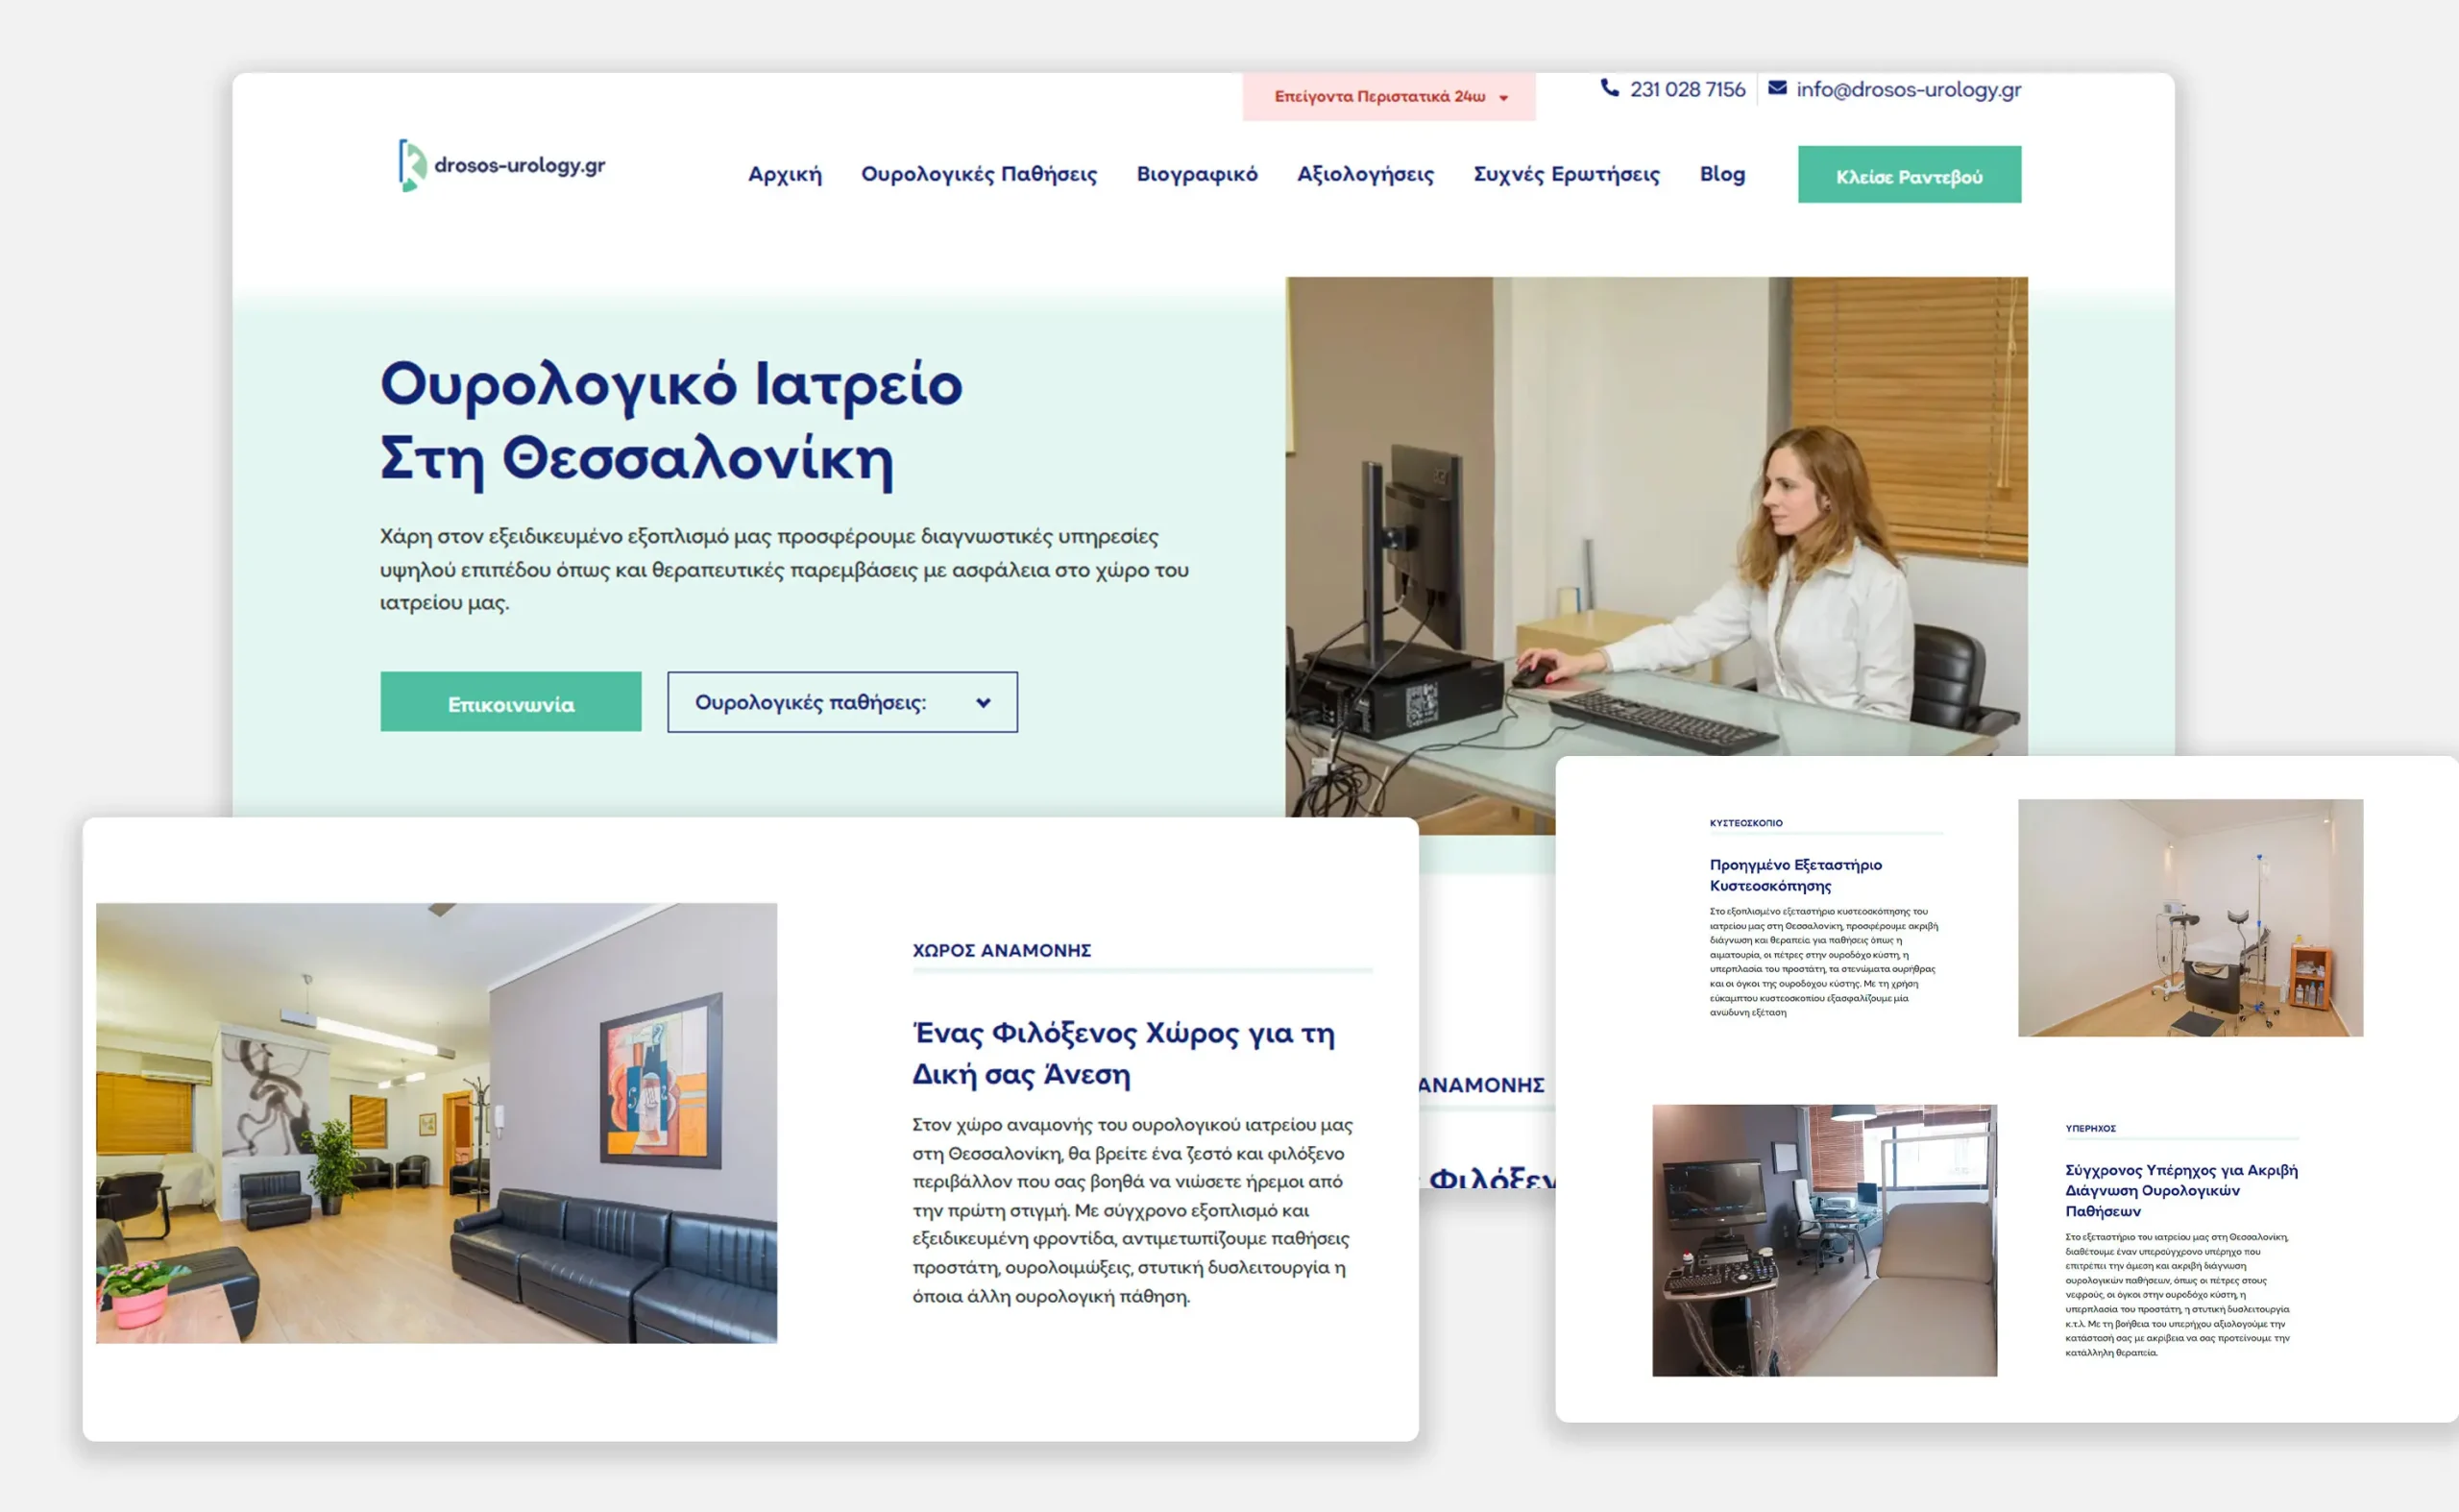Open the ultrasound machine room photo
The image size is (2459, 1512).
[1823, 1239]
